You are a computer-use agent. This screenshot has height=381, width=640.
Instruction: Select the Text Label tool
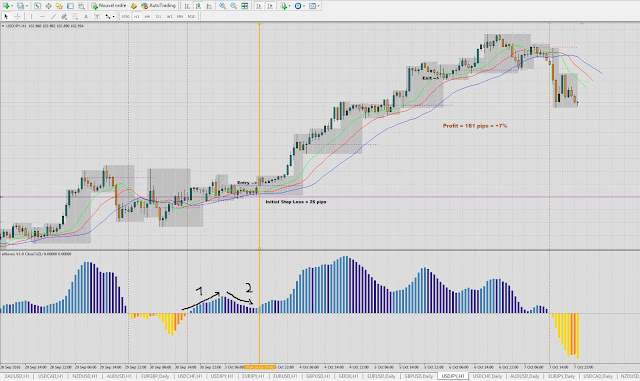click(x=97, y=16)
